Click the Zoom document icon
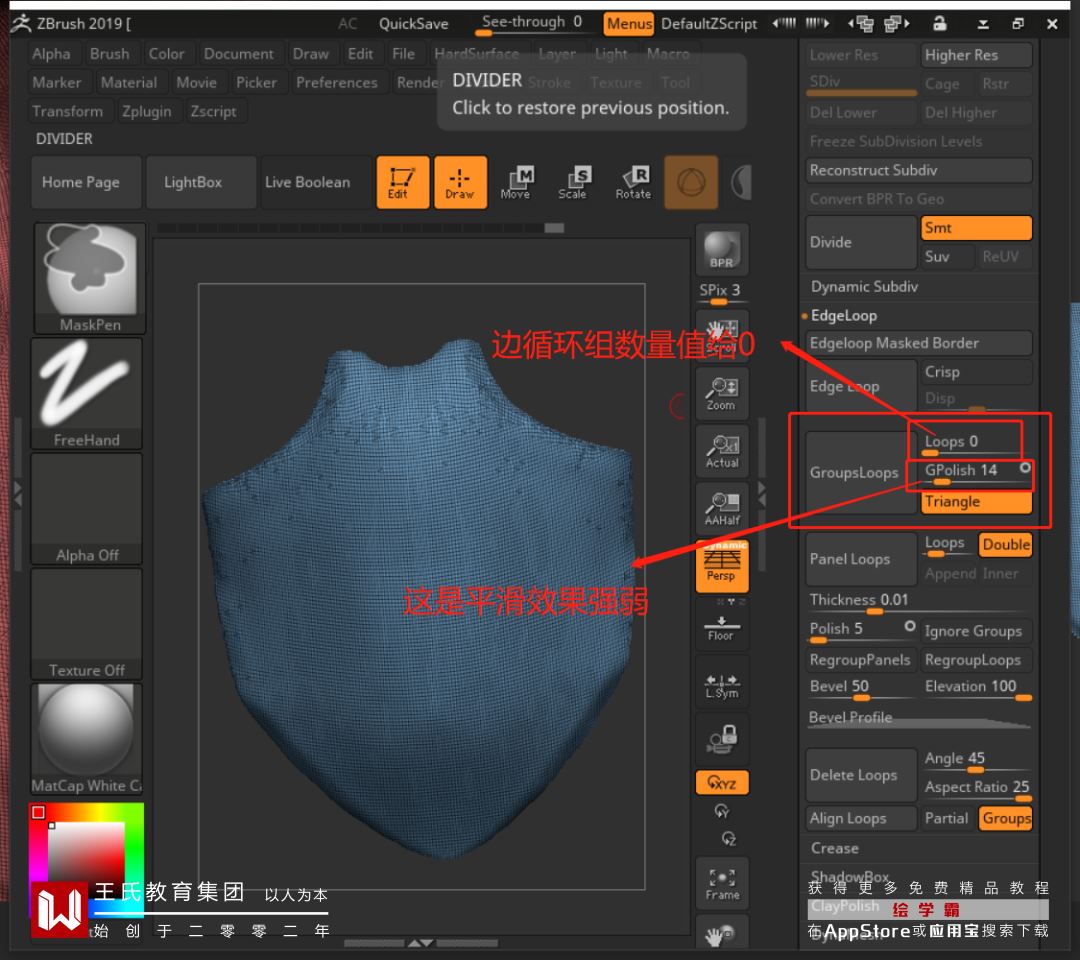The image size is (1080, 960). coord(721,394)
